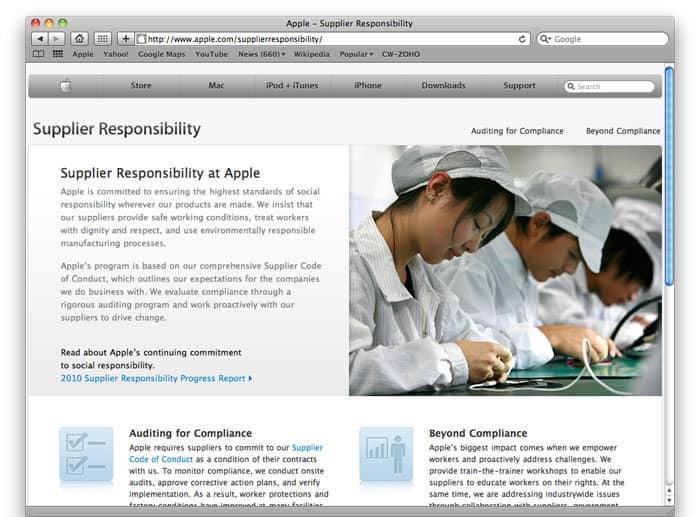Open the YouTube bookmark

click(211, 54)
